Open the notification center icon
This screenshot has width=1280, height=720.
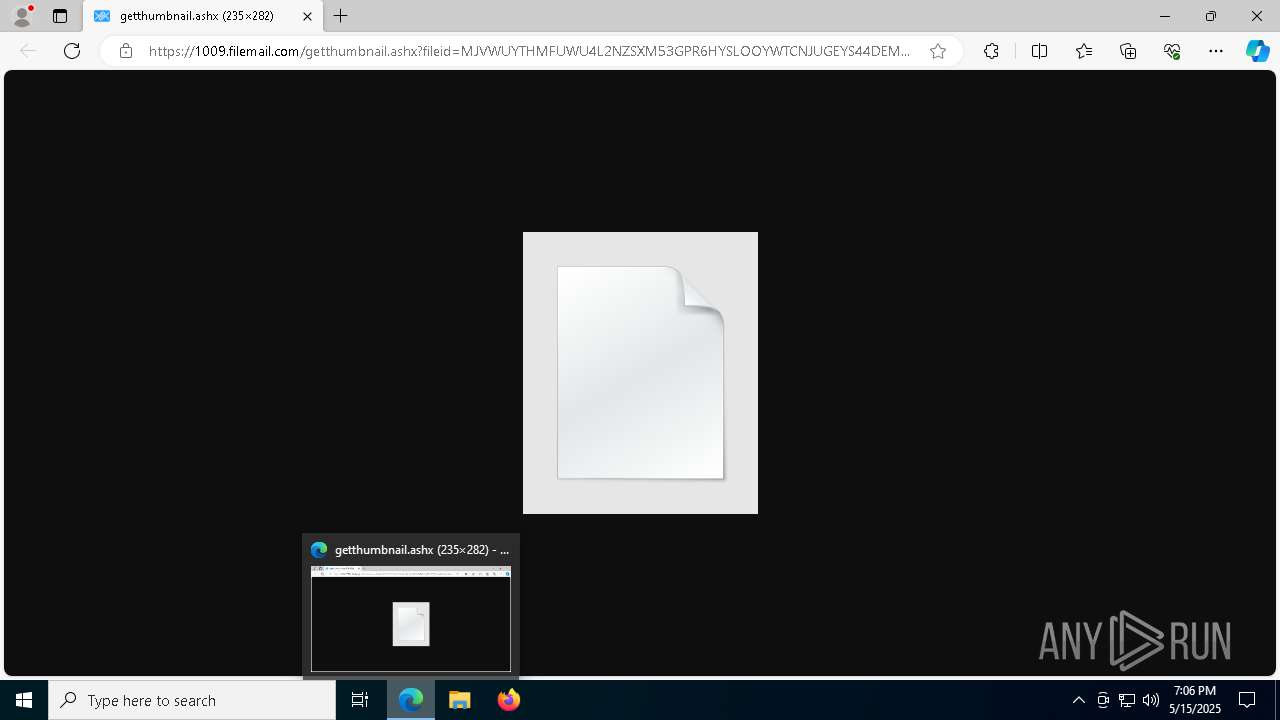coord(1247,700)
